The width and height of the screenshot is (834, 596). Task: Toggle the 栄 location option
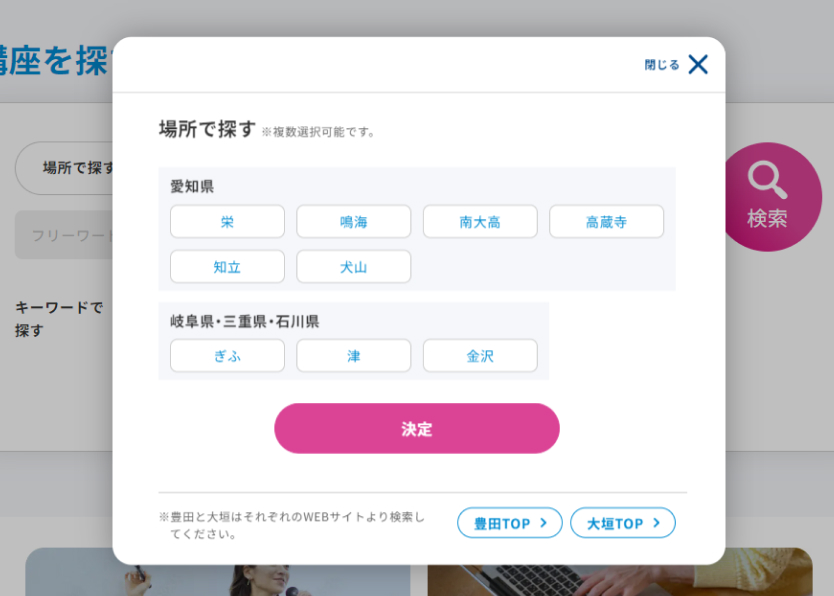point(227,222)
